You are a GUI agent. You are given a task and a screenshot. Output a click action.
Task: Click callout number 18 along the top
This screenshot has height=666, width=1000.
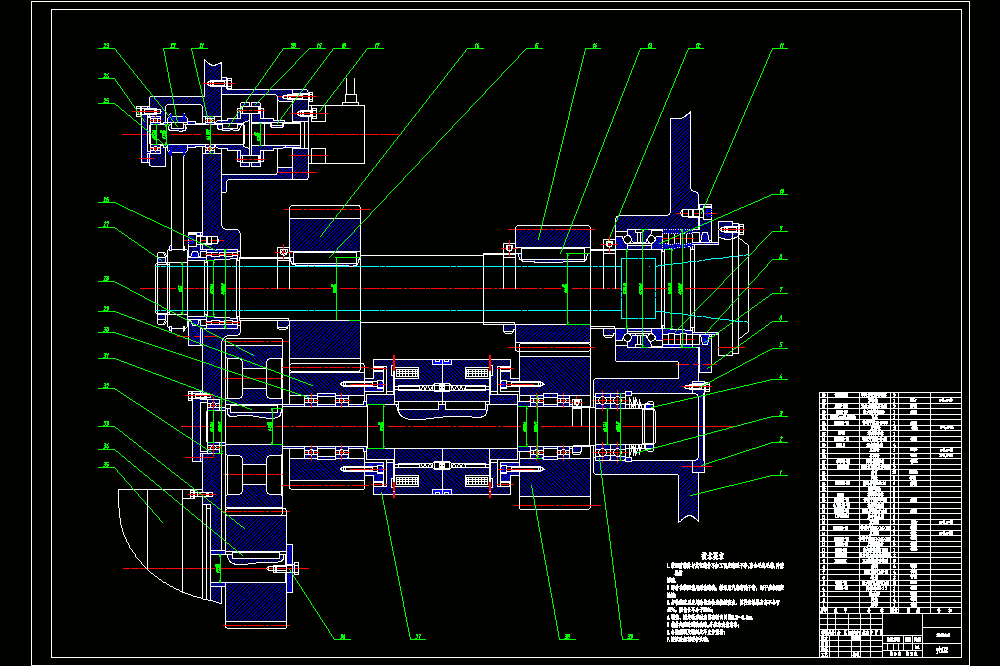(344, 46)
